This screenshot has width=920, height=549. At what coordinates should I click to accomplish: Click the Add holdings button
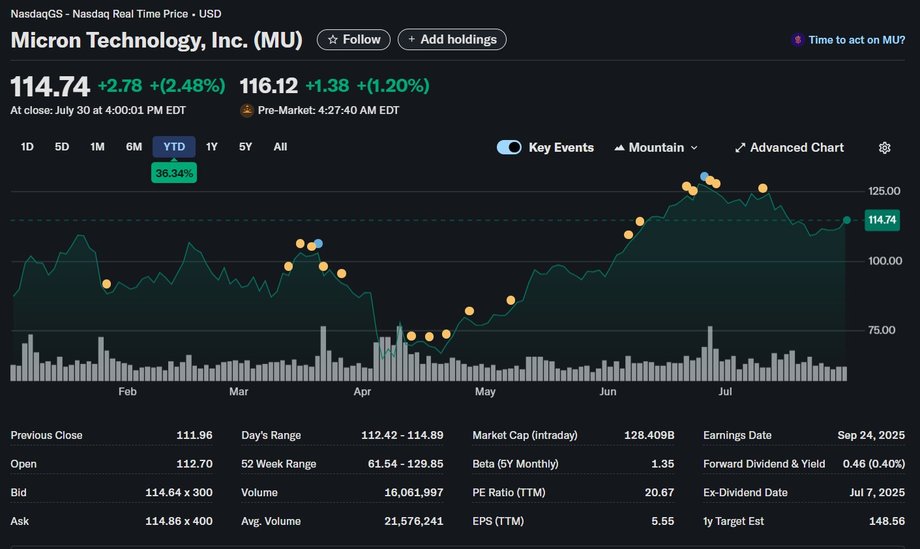pos(452,39)
